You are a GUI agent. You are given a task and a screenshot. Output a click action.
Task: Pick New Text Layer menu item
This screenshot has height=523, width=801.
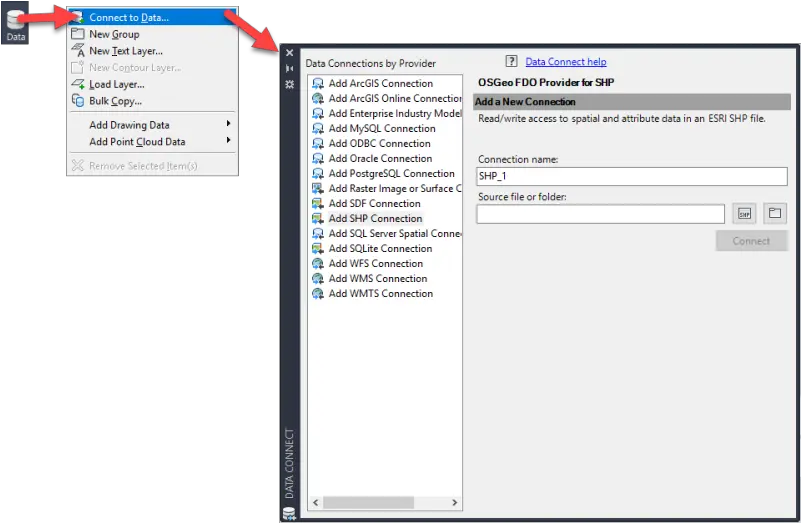click(x=152, y=51)
